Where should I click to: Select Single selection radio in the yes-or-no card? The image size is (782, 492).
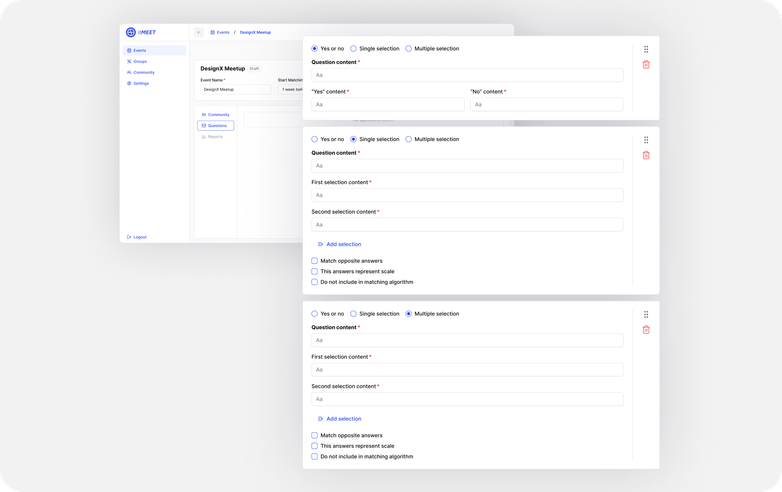(353, 48)
